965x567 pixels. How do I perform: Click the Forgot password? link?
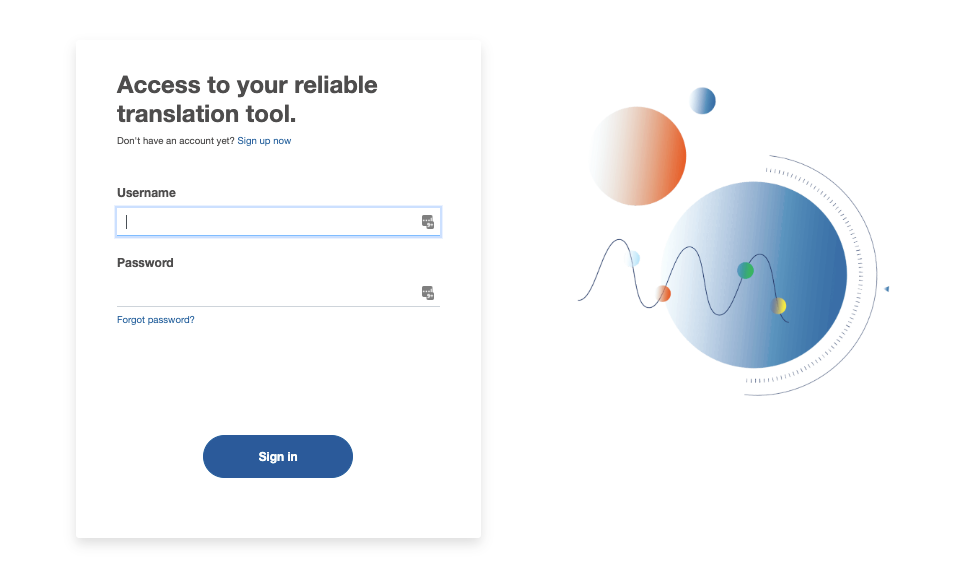[156, 320]
